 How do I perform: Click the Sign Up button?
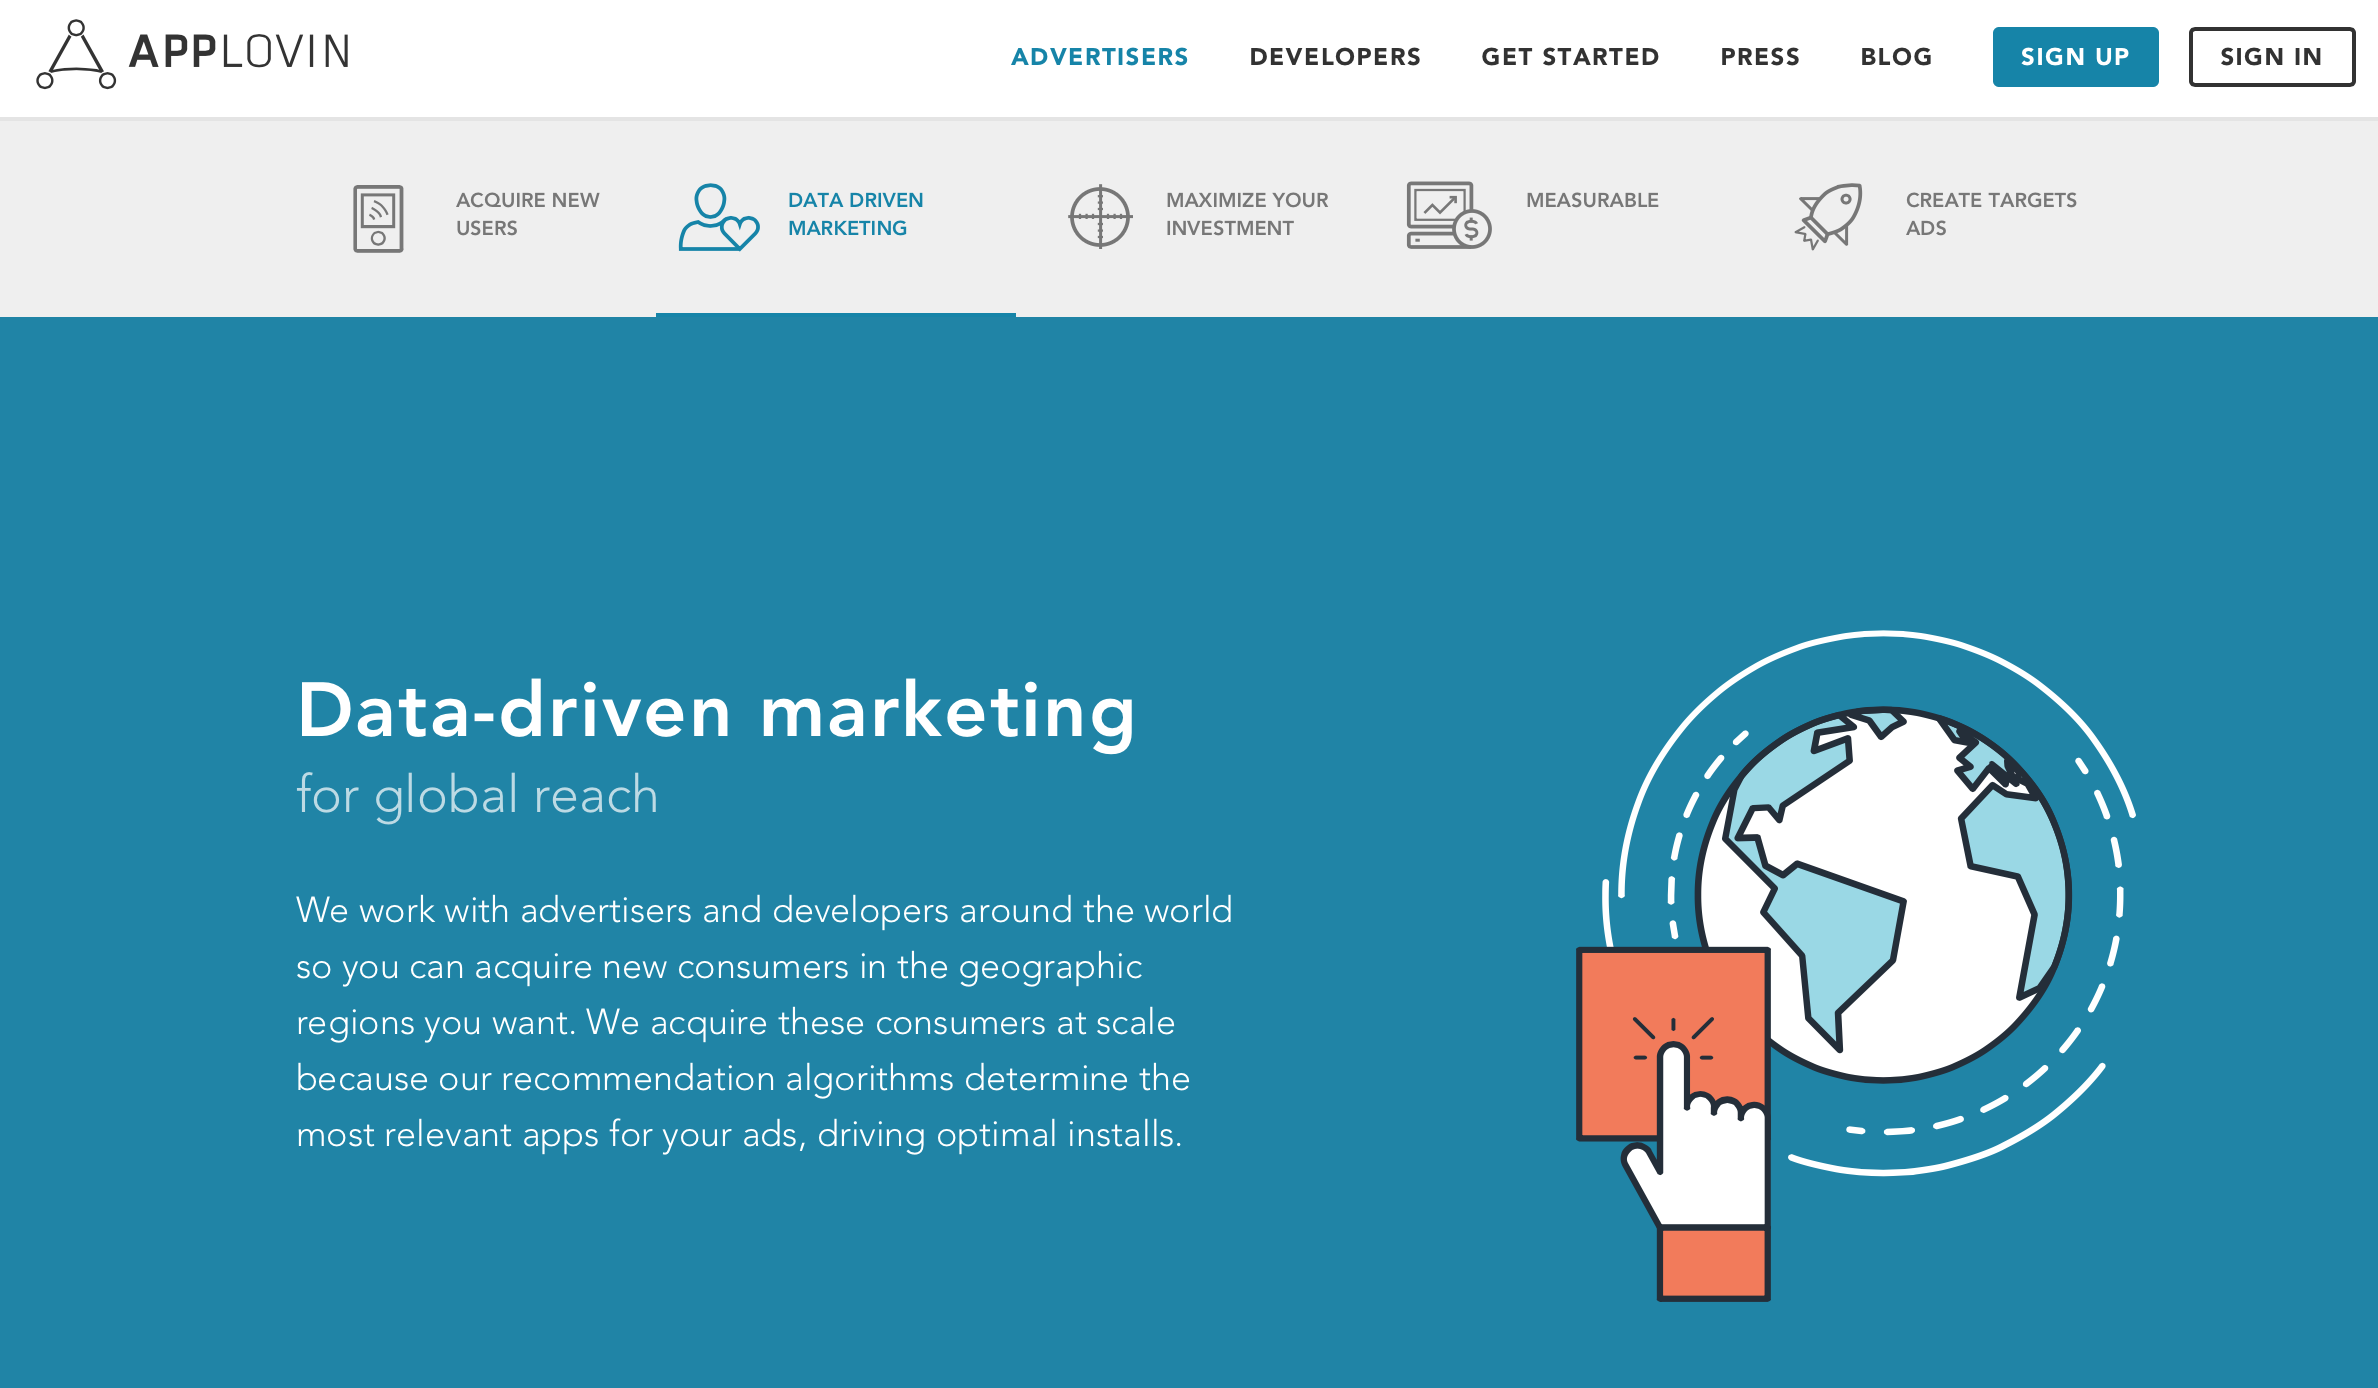tap(2072, 58)
